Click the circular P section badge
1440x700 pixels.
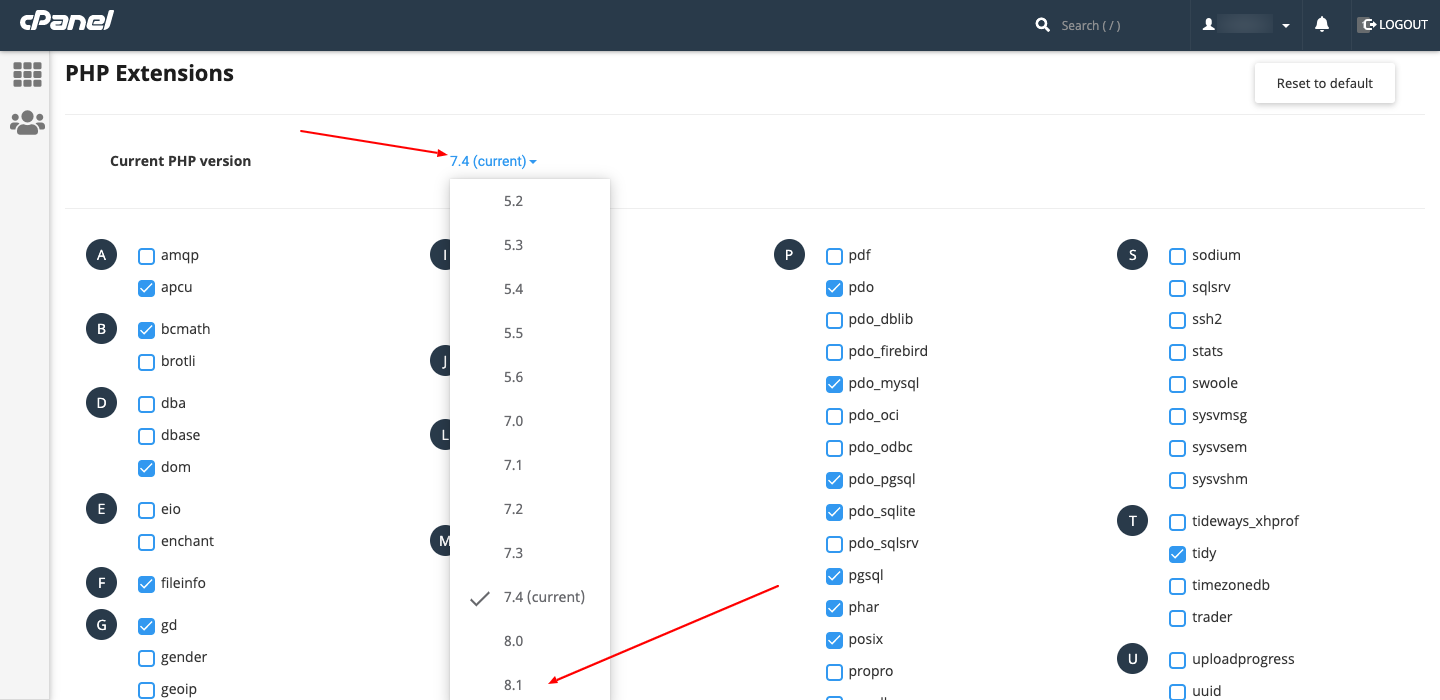[x=789, y=254]
